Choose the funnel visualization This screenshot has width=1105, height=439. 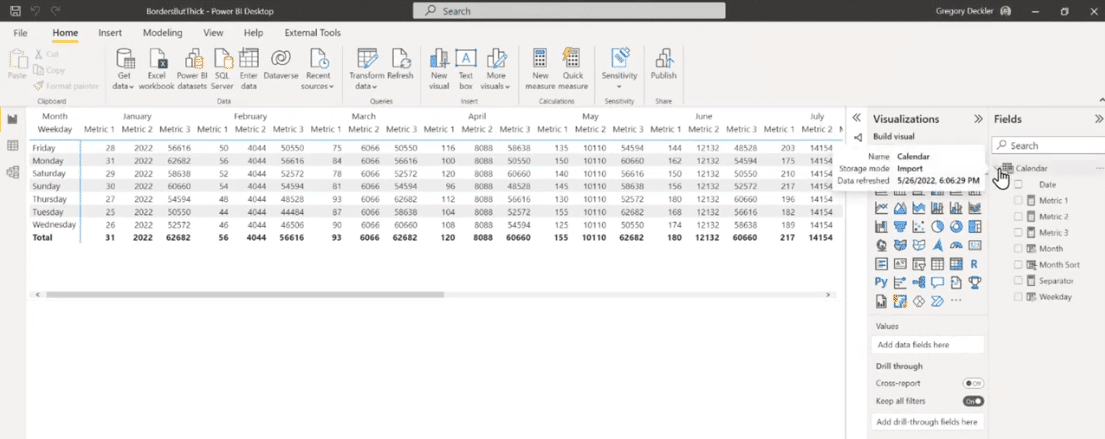coord(900,227)
